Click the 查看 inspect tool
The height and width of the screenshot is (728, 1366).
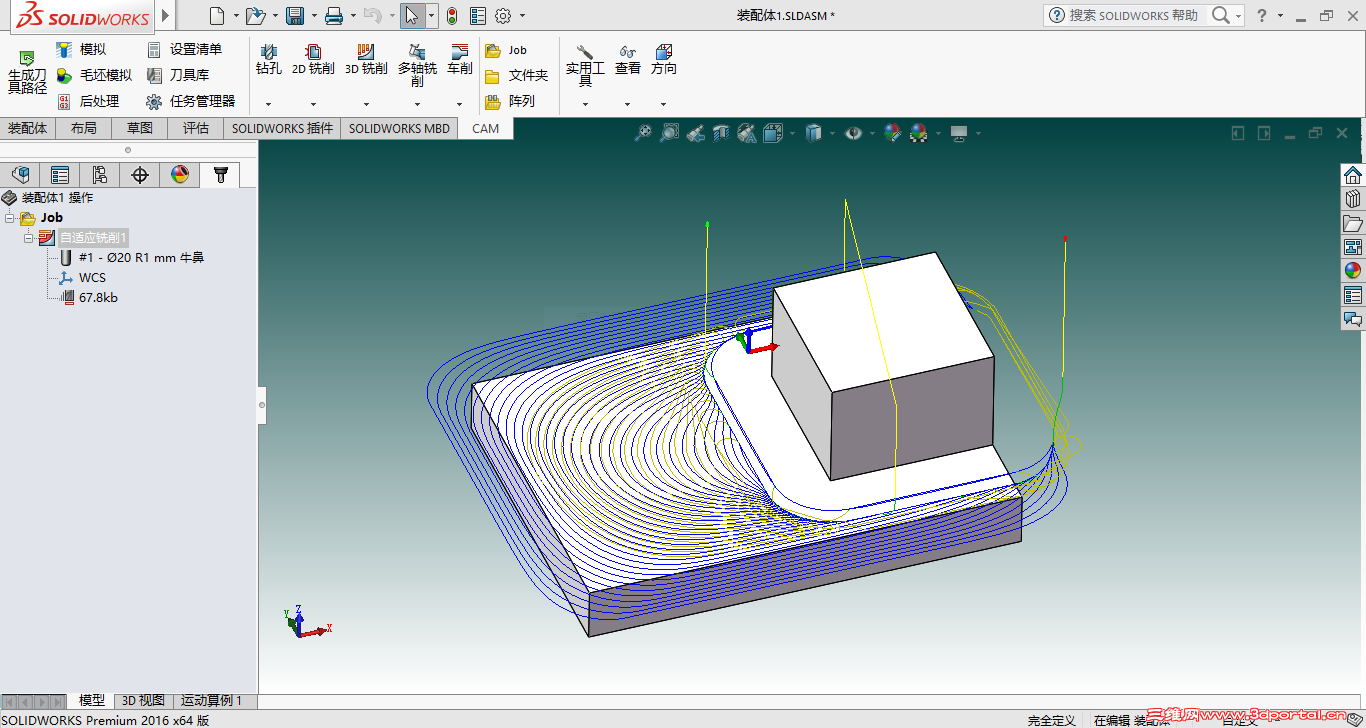click(628, 60)
